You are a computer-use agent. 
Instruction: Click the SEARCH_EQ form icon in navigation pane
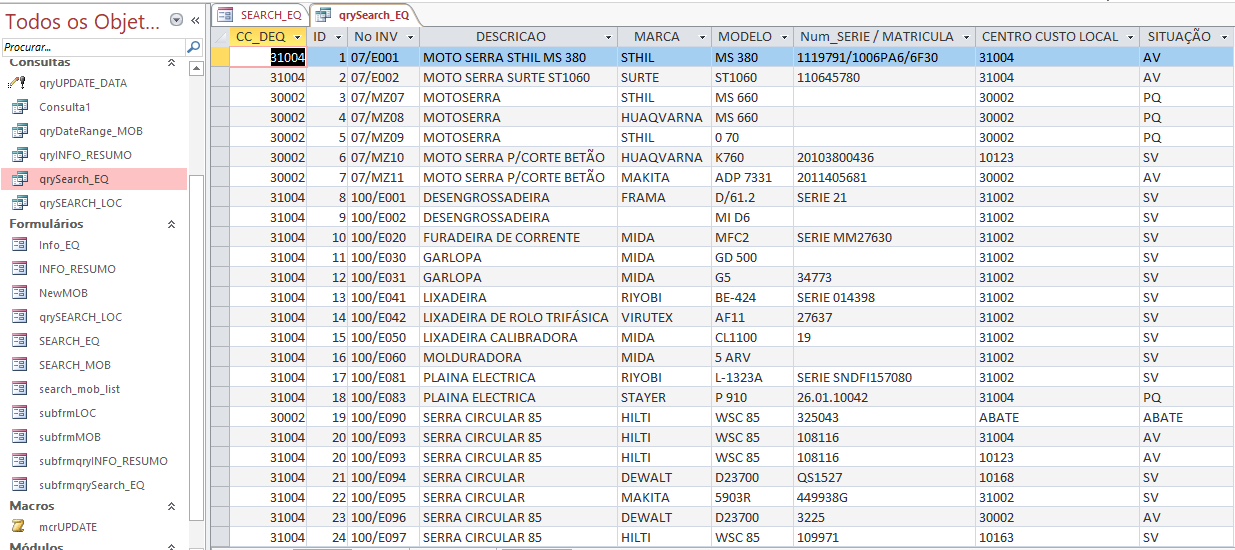pyautogui.click(x=19, y=341)
